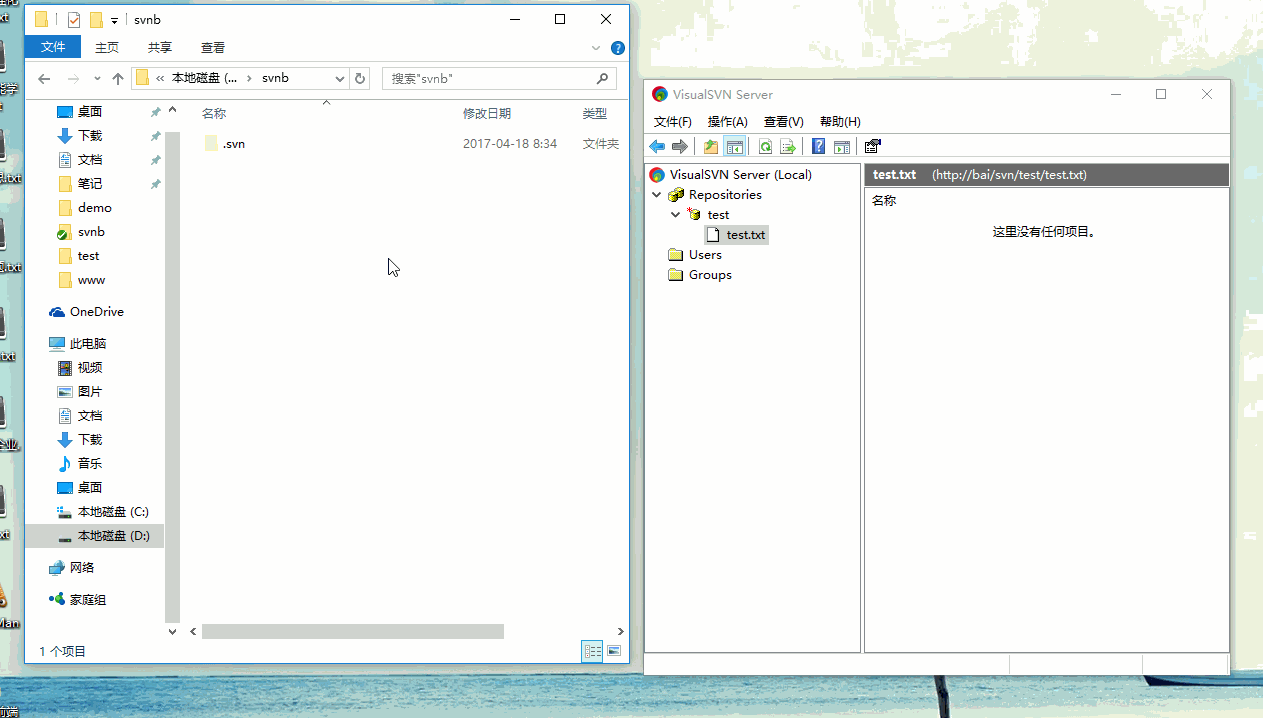Collapse Repositories node in VisualSVN tree

point(657,195)
